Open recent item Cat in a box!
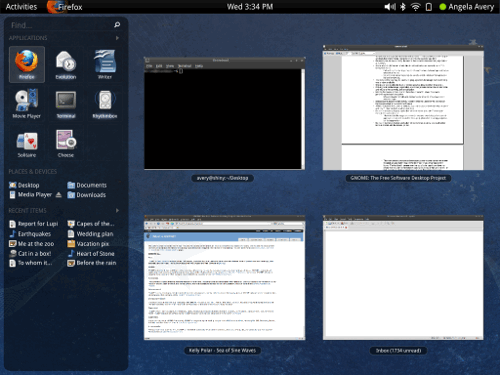This screenshot has height=375, width=500. 30,254
